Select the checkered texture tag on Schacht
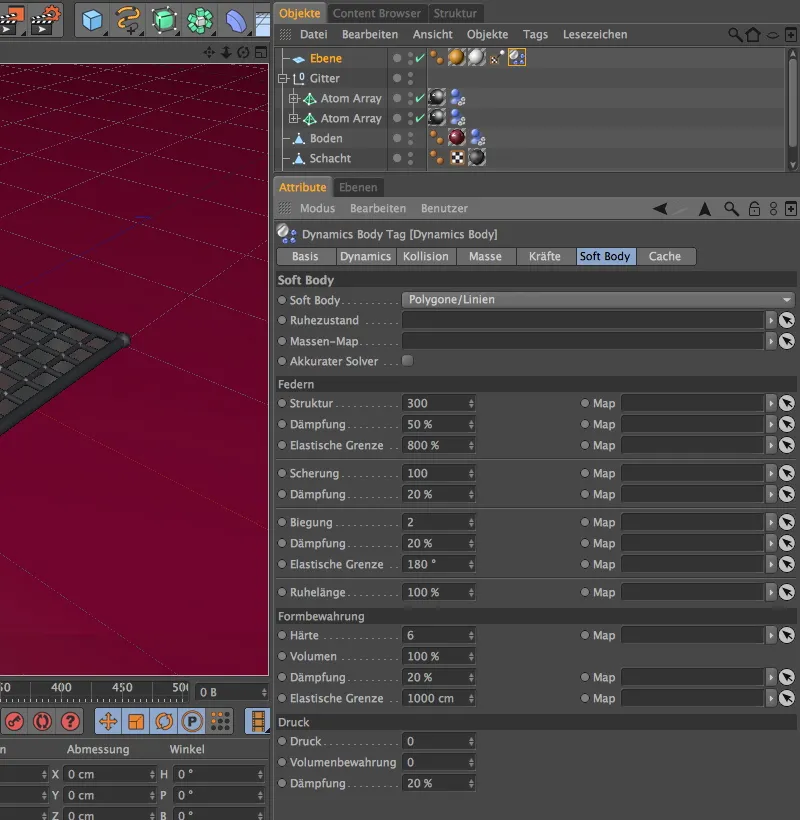Screen dimensions: 800x820 (457, 157)
